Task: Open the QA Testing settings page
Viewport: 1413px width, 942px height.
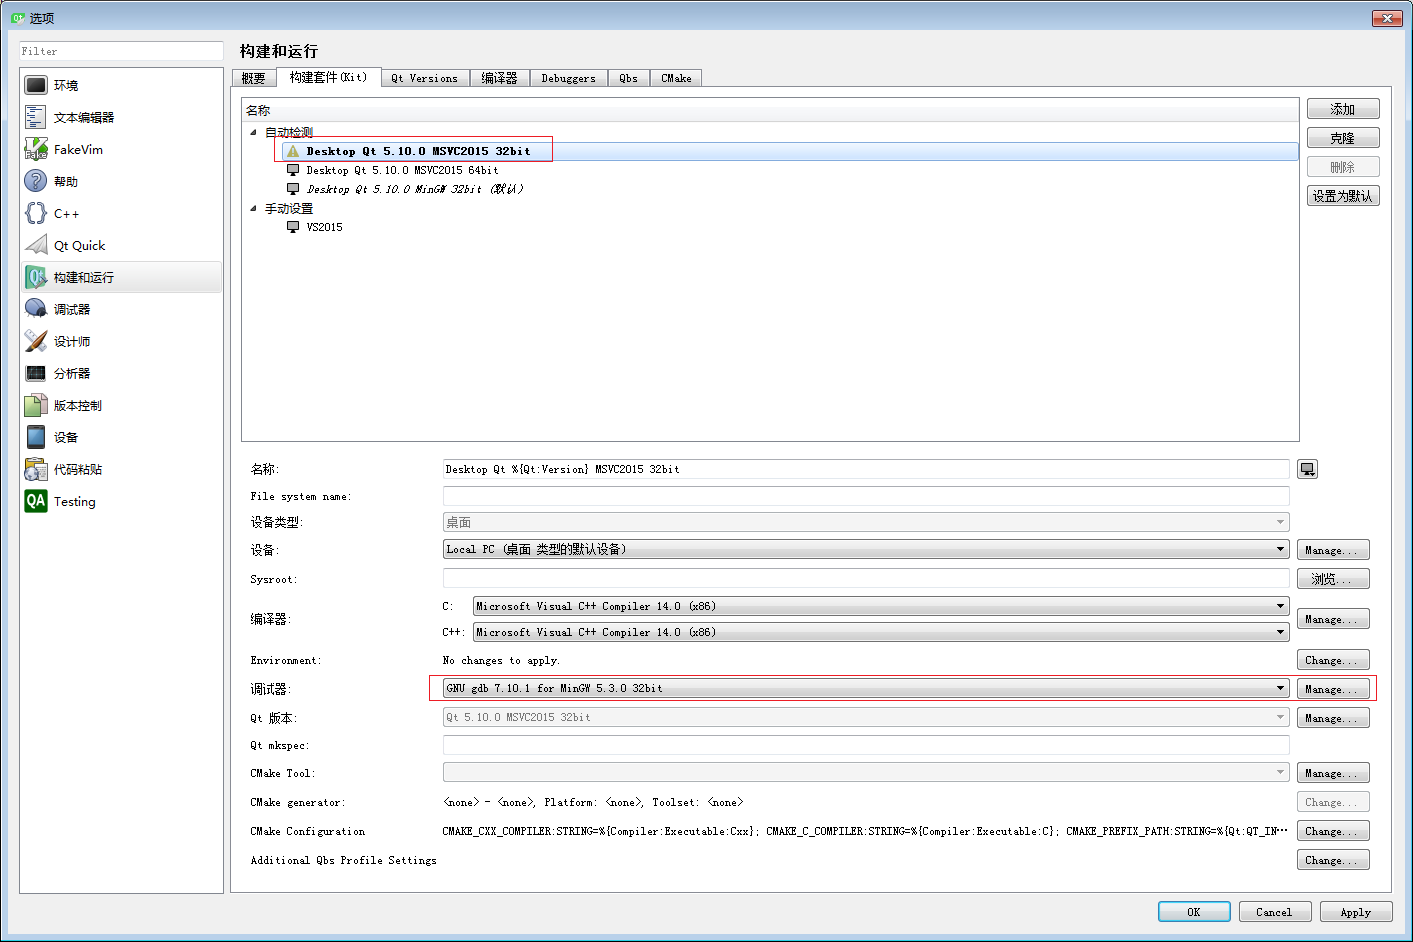Action: 75,500
